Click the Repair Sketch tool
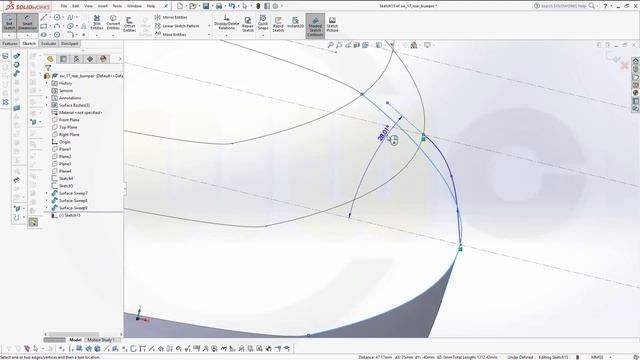The image size is (640, 360). click(x=248, y=24)
